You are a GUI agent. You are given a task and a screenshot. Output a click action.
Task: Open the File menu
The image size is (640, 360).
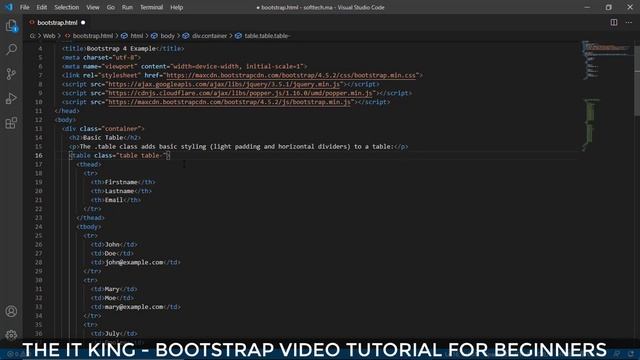(24, 7)
